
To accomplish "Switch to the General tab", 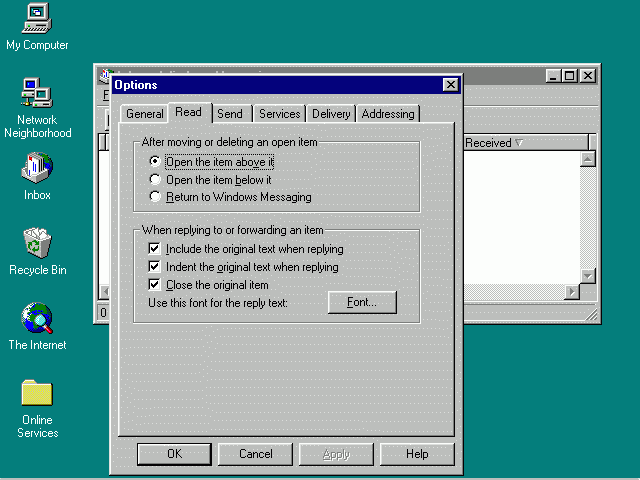I will click(144, 114).
